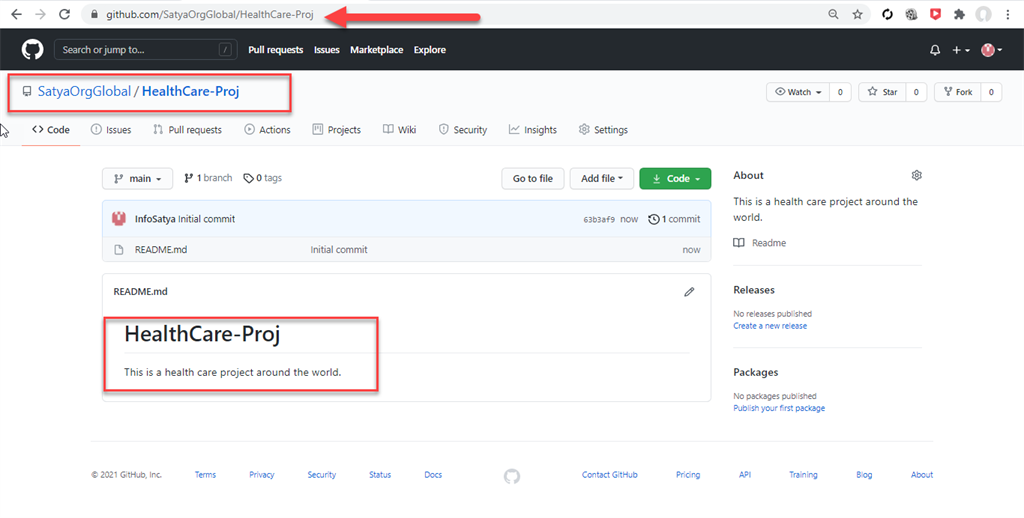1024x518 pixels.
Task: Open the notifications bell icon
Action: [x=935, y=50]
